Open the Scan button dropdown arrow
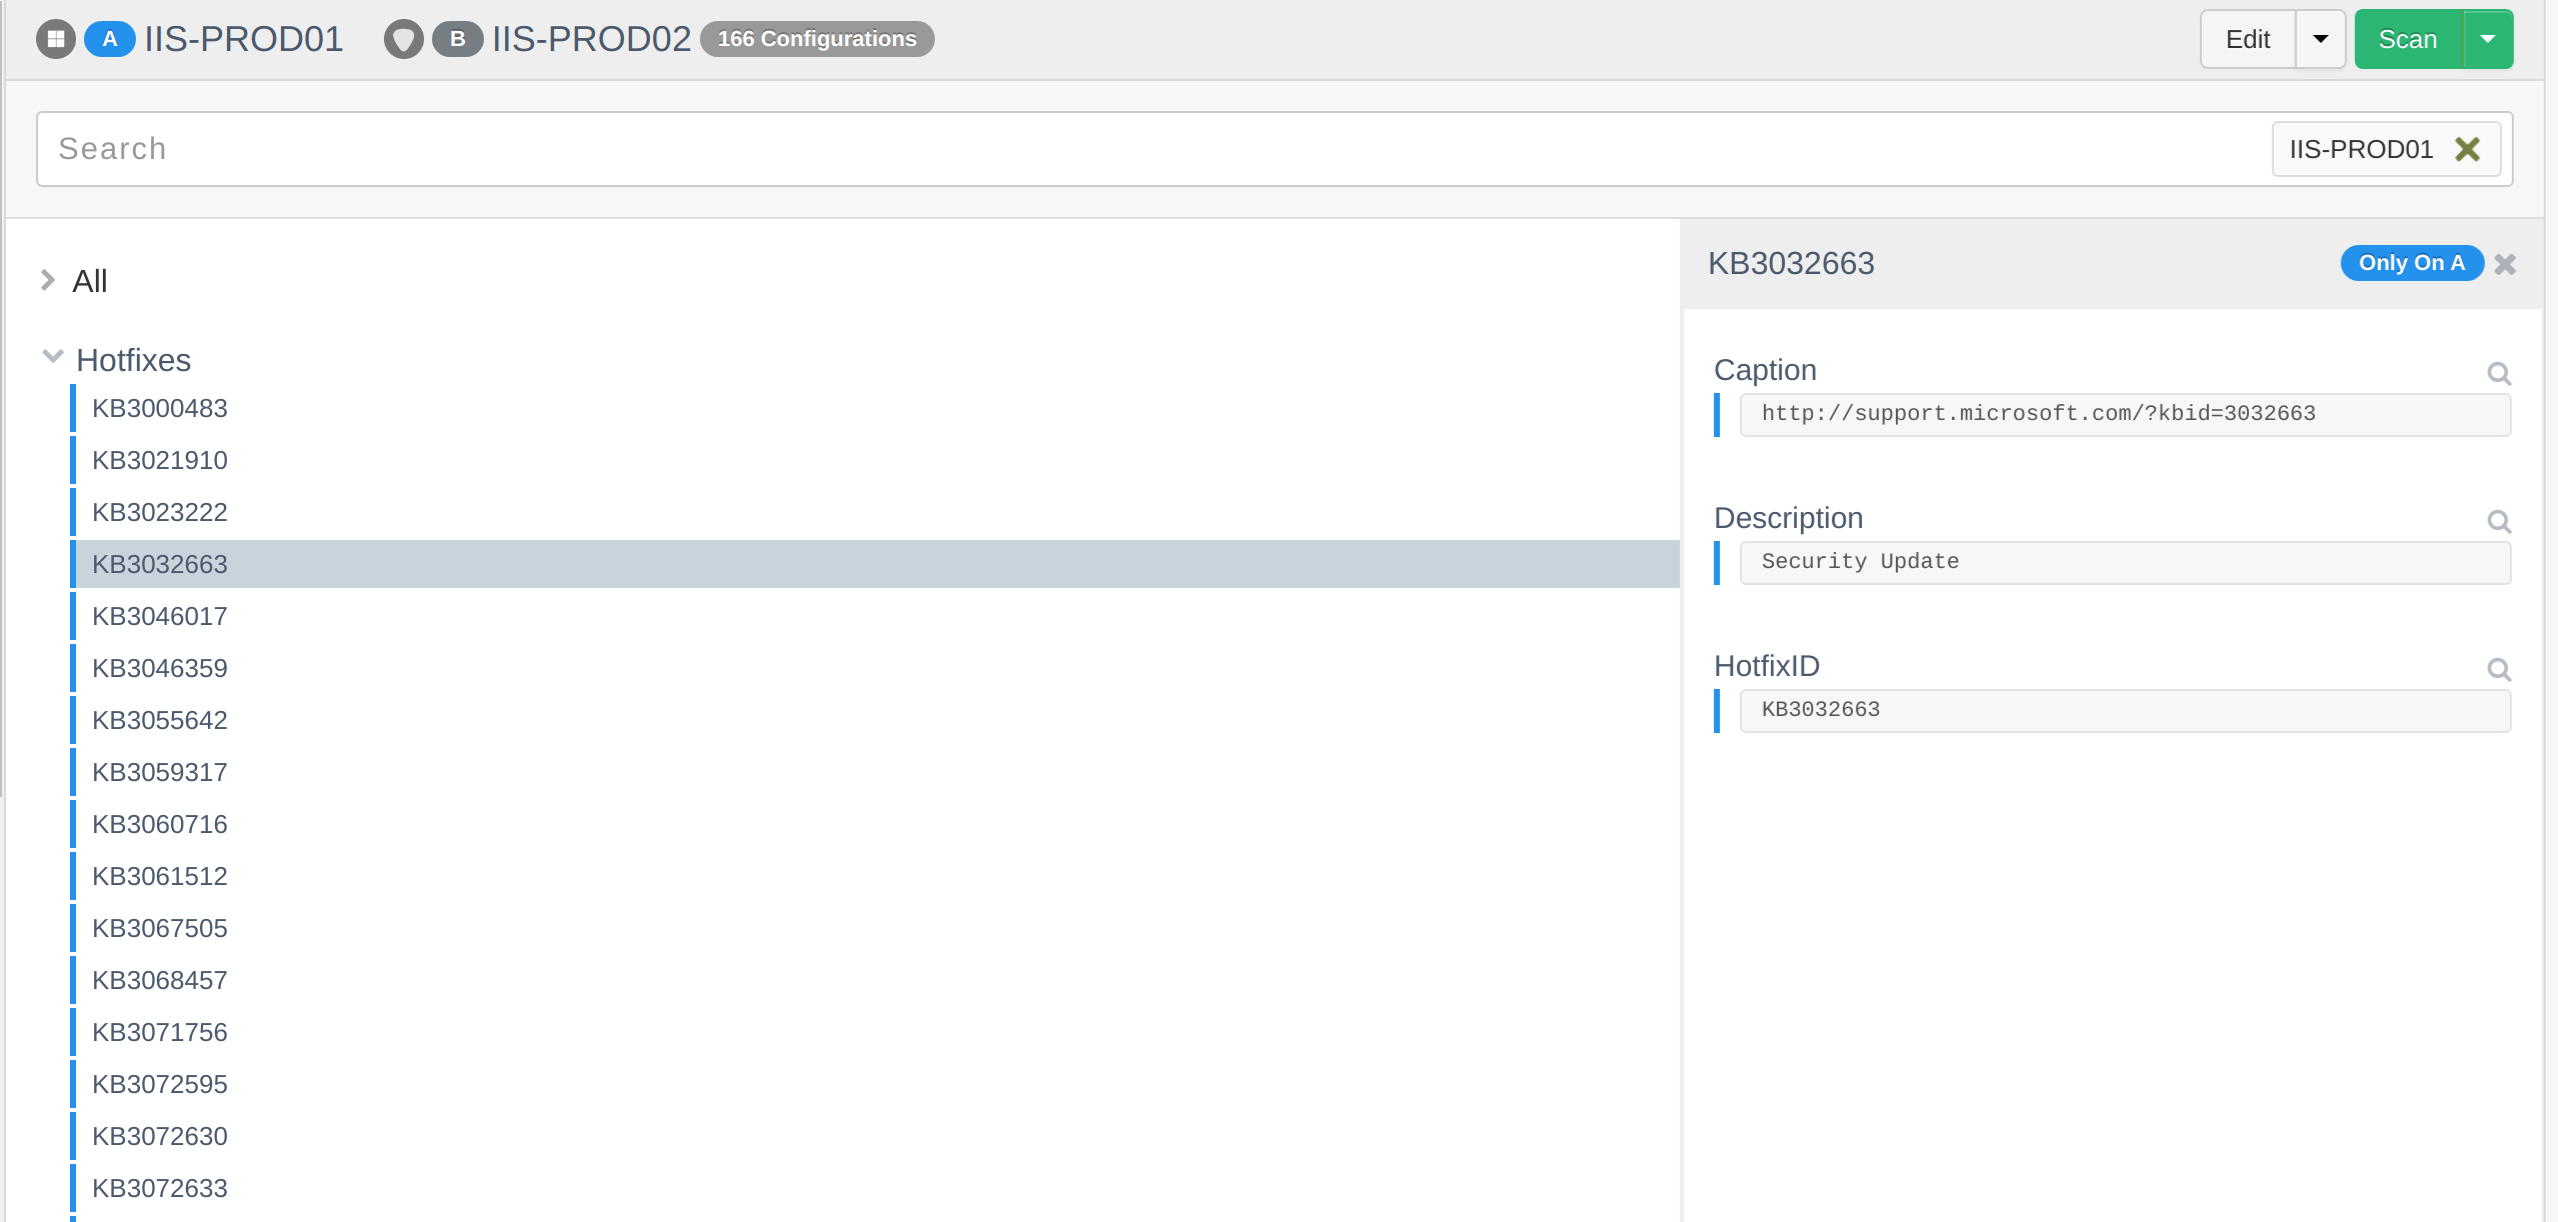Screen dimensions: 2558x1222 click(x=2488, y=39)
